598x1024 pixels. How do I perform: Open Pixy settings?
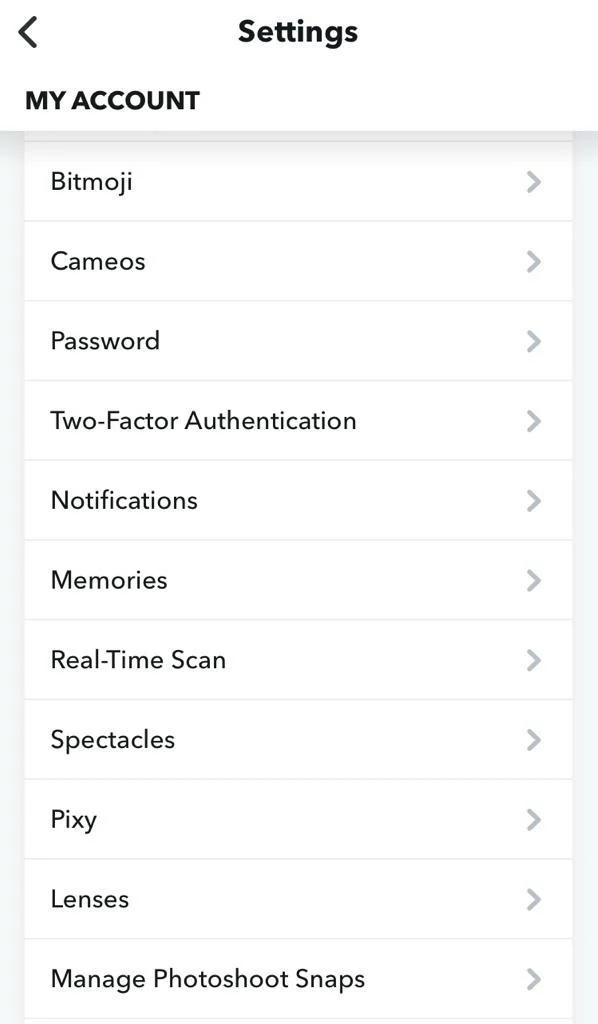298,819
